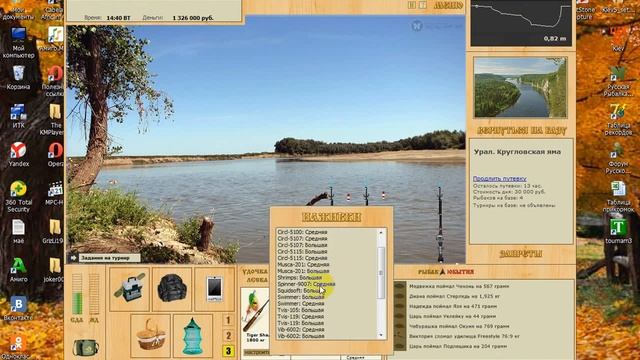Select bait Vib-6002: Большая

tap(301, 336)
